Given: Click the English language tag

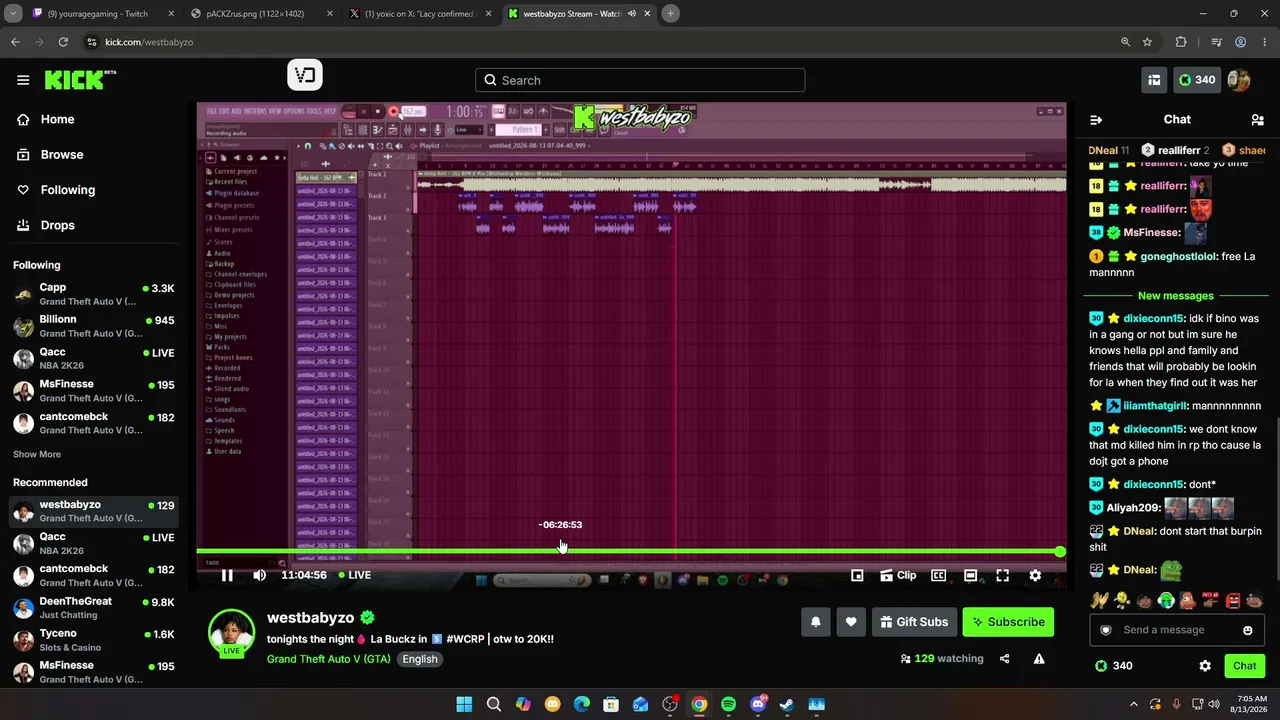Looking at the screenshot, I should pos(420,659).
